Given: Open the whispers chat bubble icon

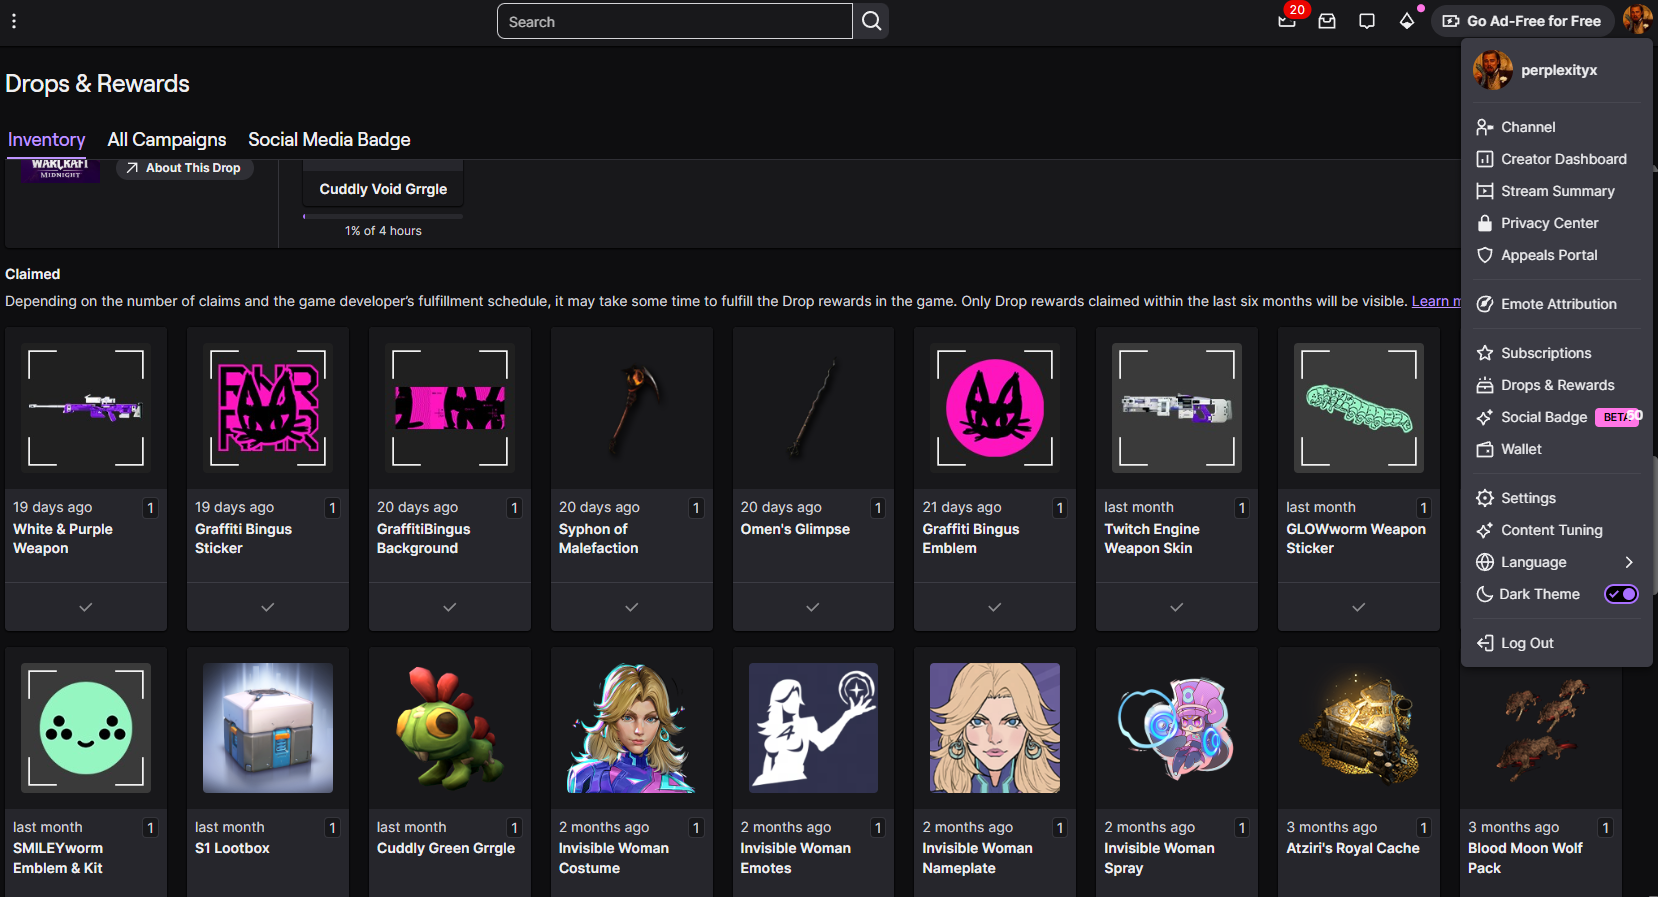Looking at the screenshot, I should pos(1367,21).
